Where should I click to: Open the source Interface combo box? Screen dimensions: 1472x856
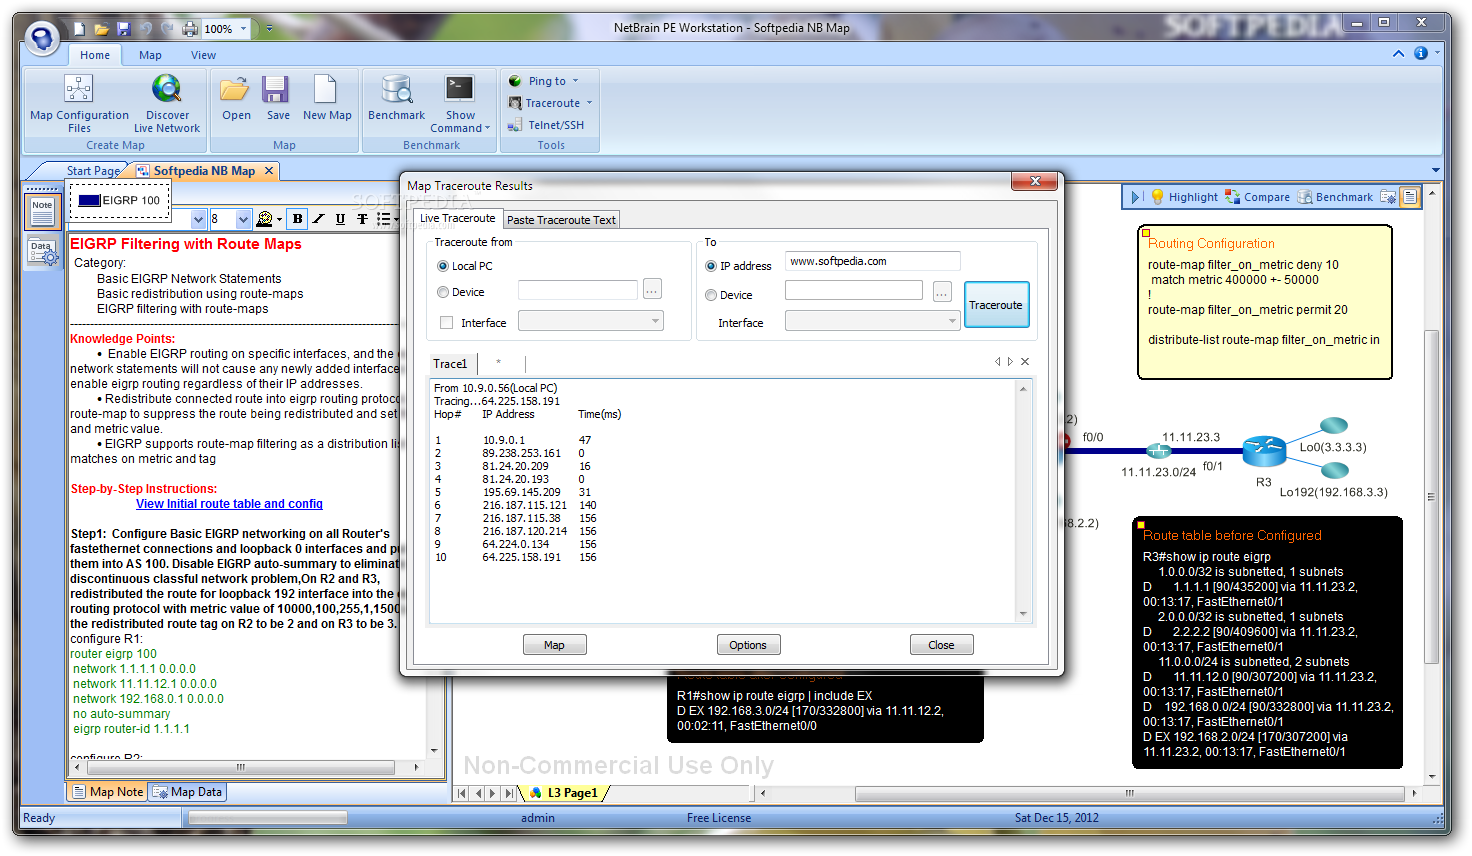point(590,321)
